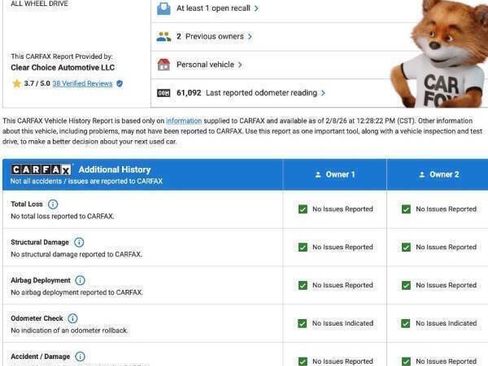Image resolution: width=488 pixels, height=366 pixels.
Task: Click Airbag Deployment Owner 2 green checkmark
Action: click(x=406, y=285)
